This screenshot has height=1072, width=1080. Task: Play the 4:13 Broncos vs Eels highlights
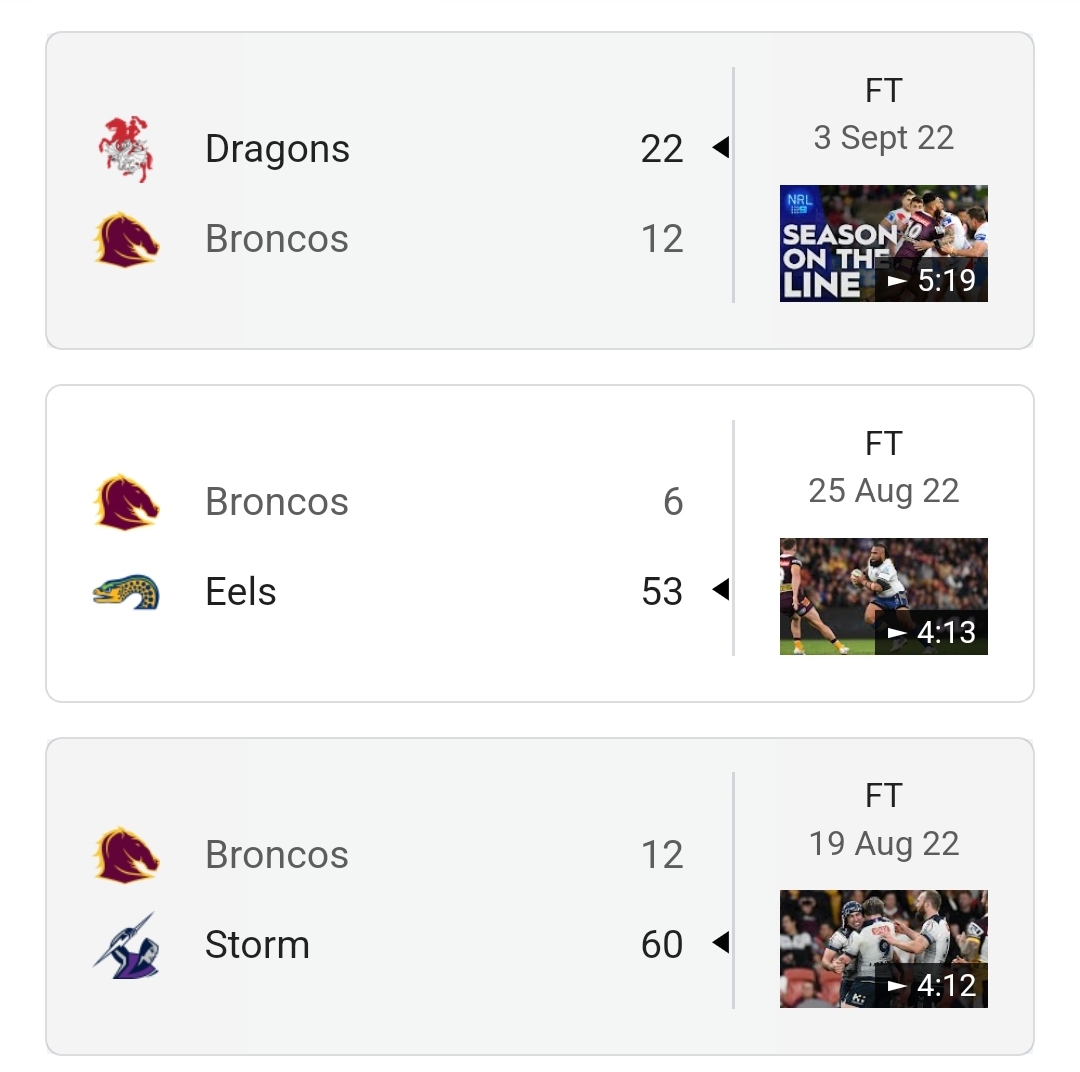884,597
